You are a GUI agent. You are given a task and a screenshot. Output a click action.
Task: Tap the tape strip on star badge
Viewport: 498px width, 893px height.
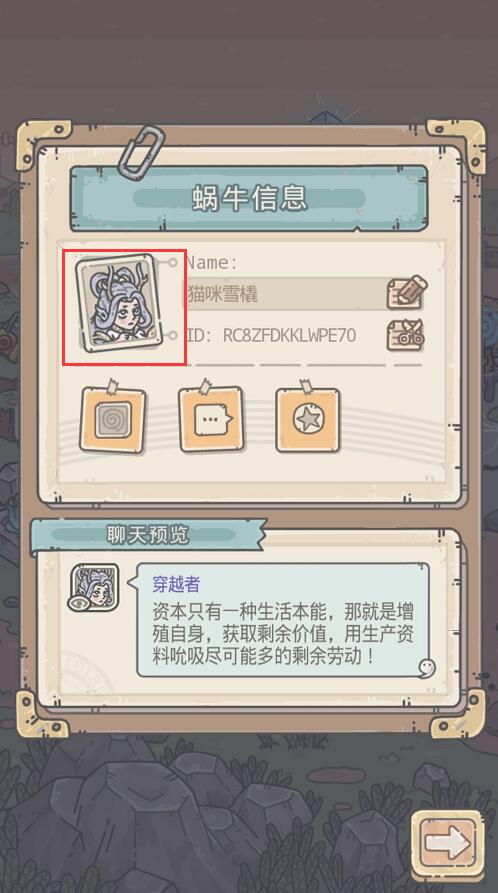point(307,387)
